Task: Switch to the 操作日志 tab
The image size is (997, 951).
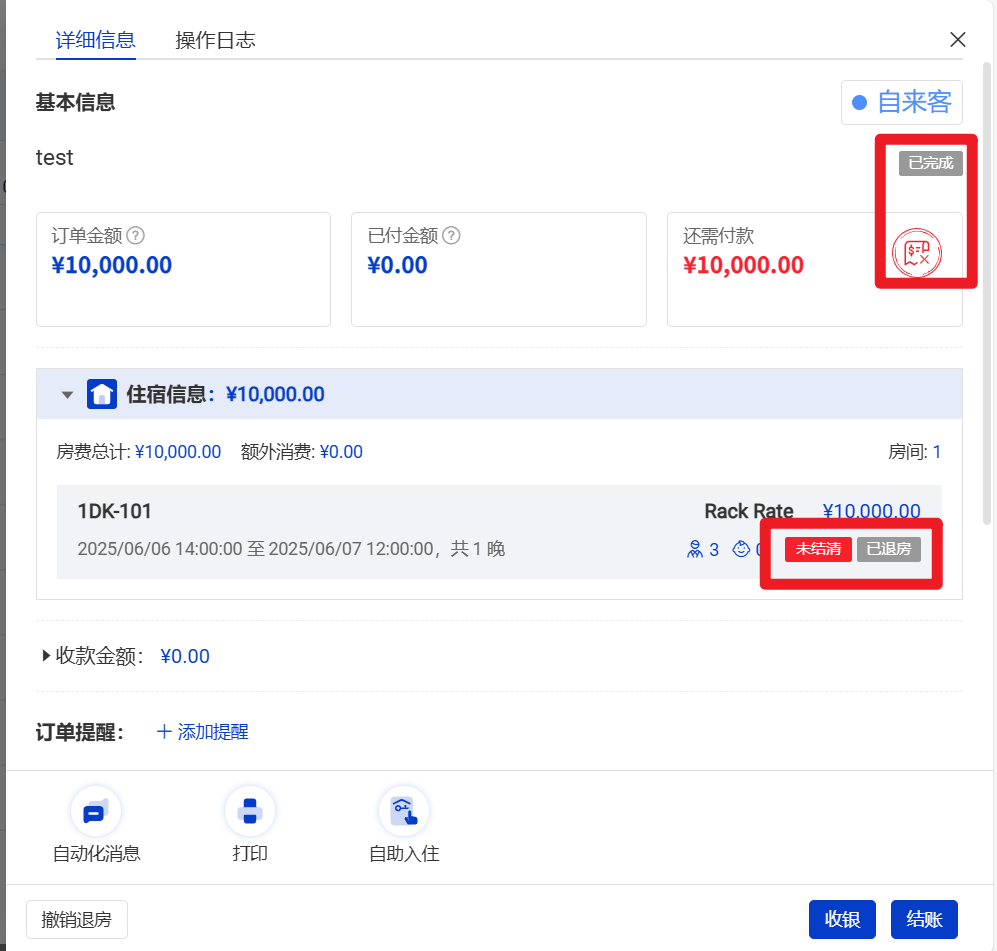Action: pyautogui.click(x=215, y=40)
